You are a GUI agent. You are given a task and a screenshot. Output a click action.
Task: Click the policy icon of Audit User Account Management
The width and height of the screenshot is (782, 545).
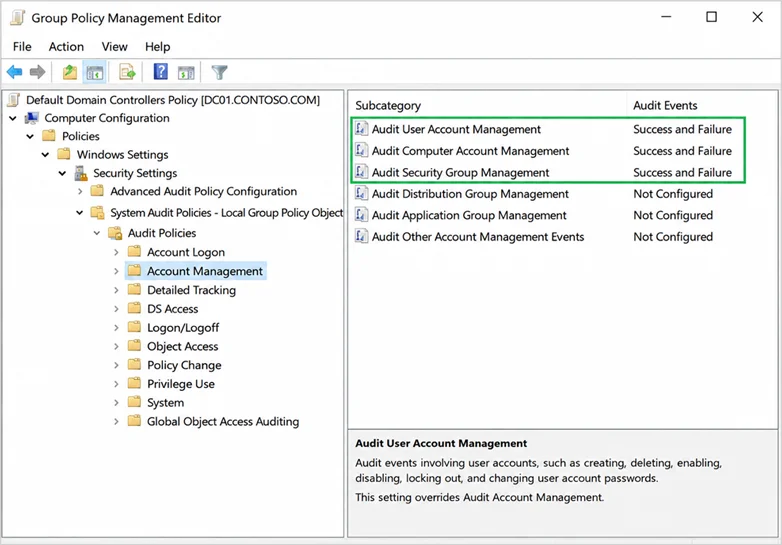[362, 129]
